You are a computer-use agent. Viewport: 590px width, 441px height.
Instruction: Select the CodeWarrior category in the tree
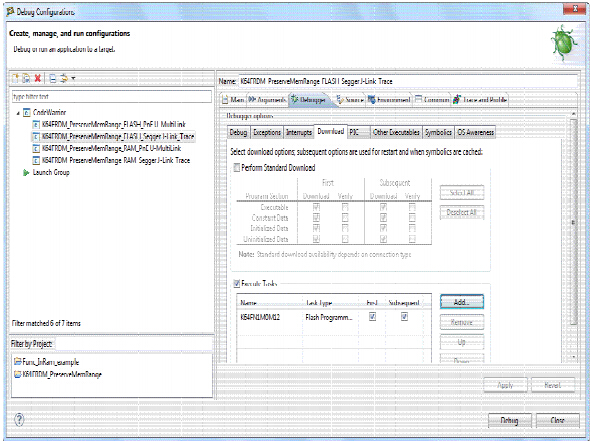point(49,112)
